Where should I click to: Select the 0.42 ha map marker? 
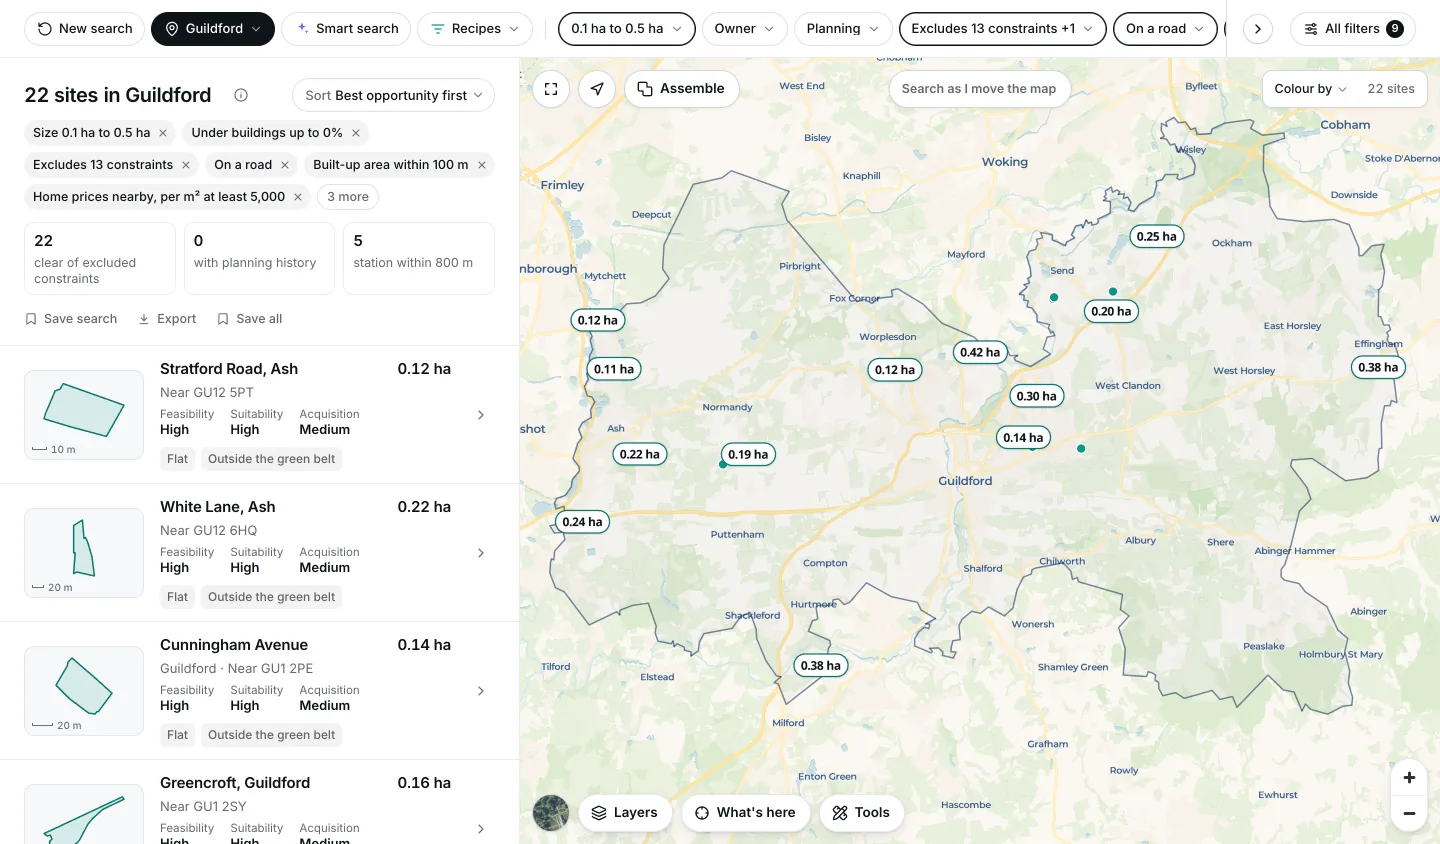(x=980, y=352)
